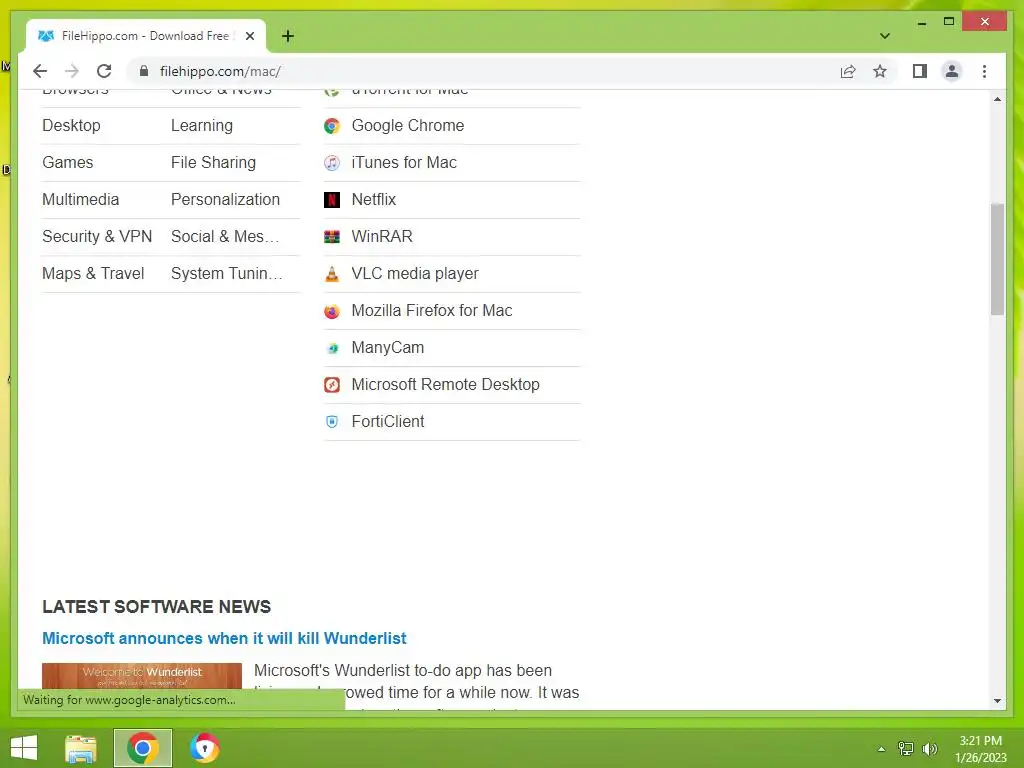Click the Google Chrome app icon
The image size is (1024, 768).
tap(332, 126)
